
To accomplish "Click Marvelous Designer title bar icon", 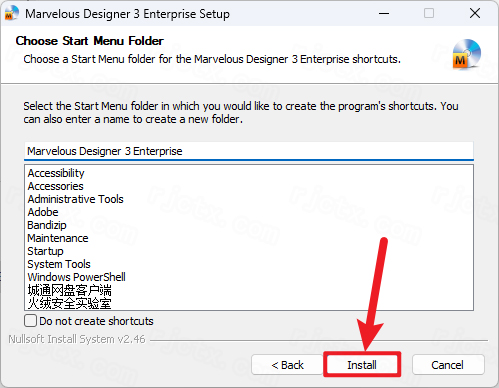I will pyautogui.click(x=11, y=13).
